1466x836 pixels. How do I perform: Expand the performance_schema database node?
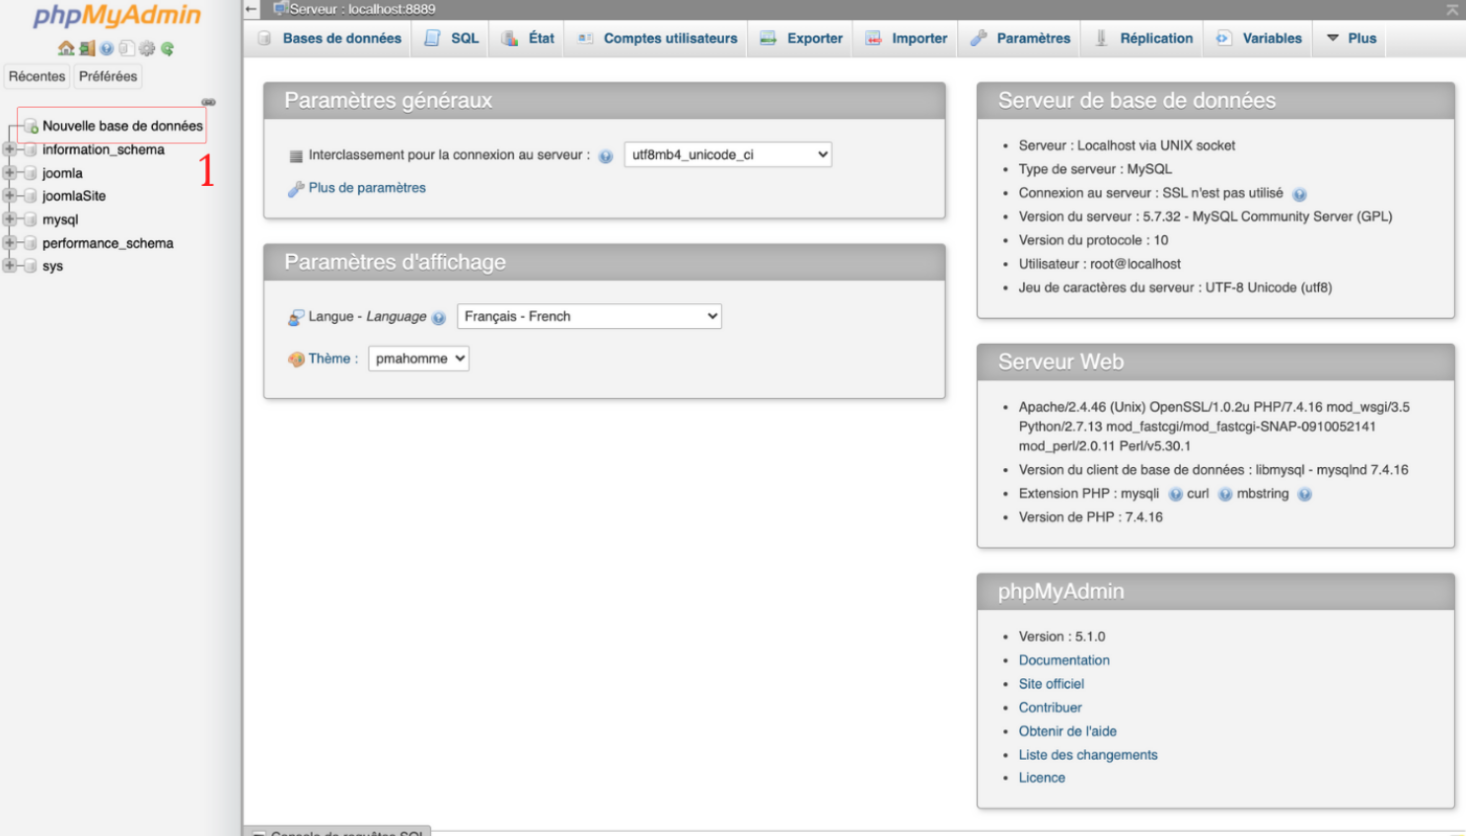[x=10, y=243]
